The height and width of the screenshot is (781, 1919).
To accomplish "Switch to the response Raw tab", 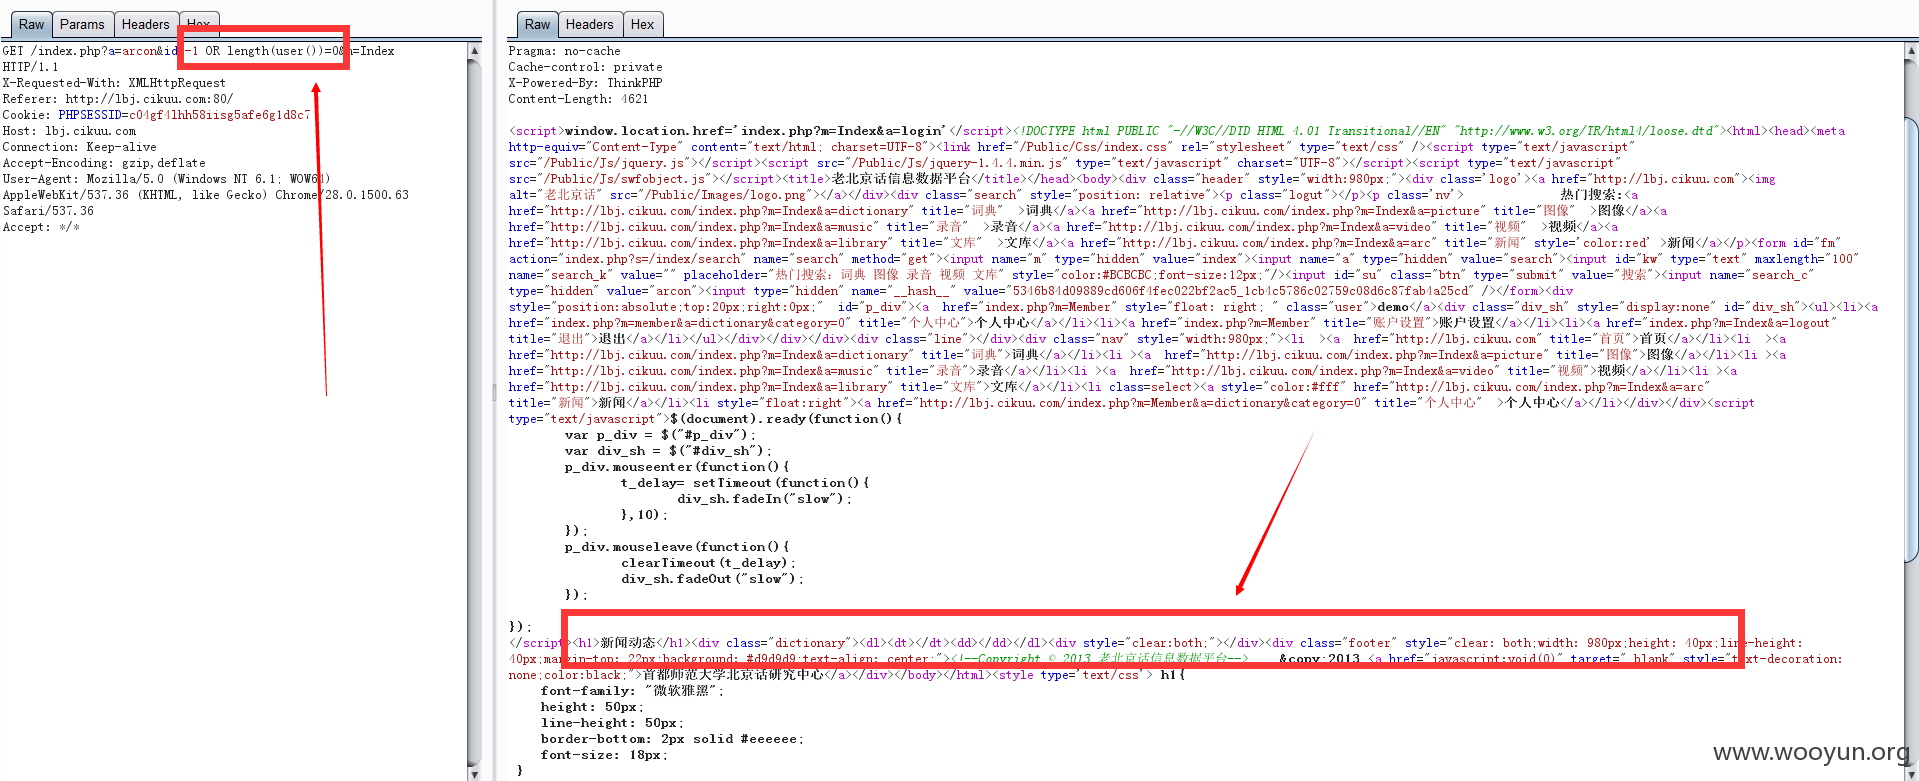I will pyautogui.click(x=537, y=24).
